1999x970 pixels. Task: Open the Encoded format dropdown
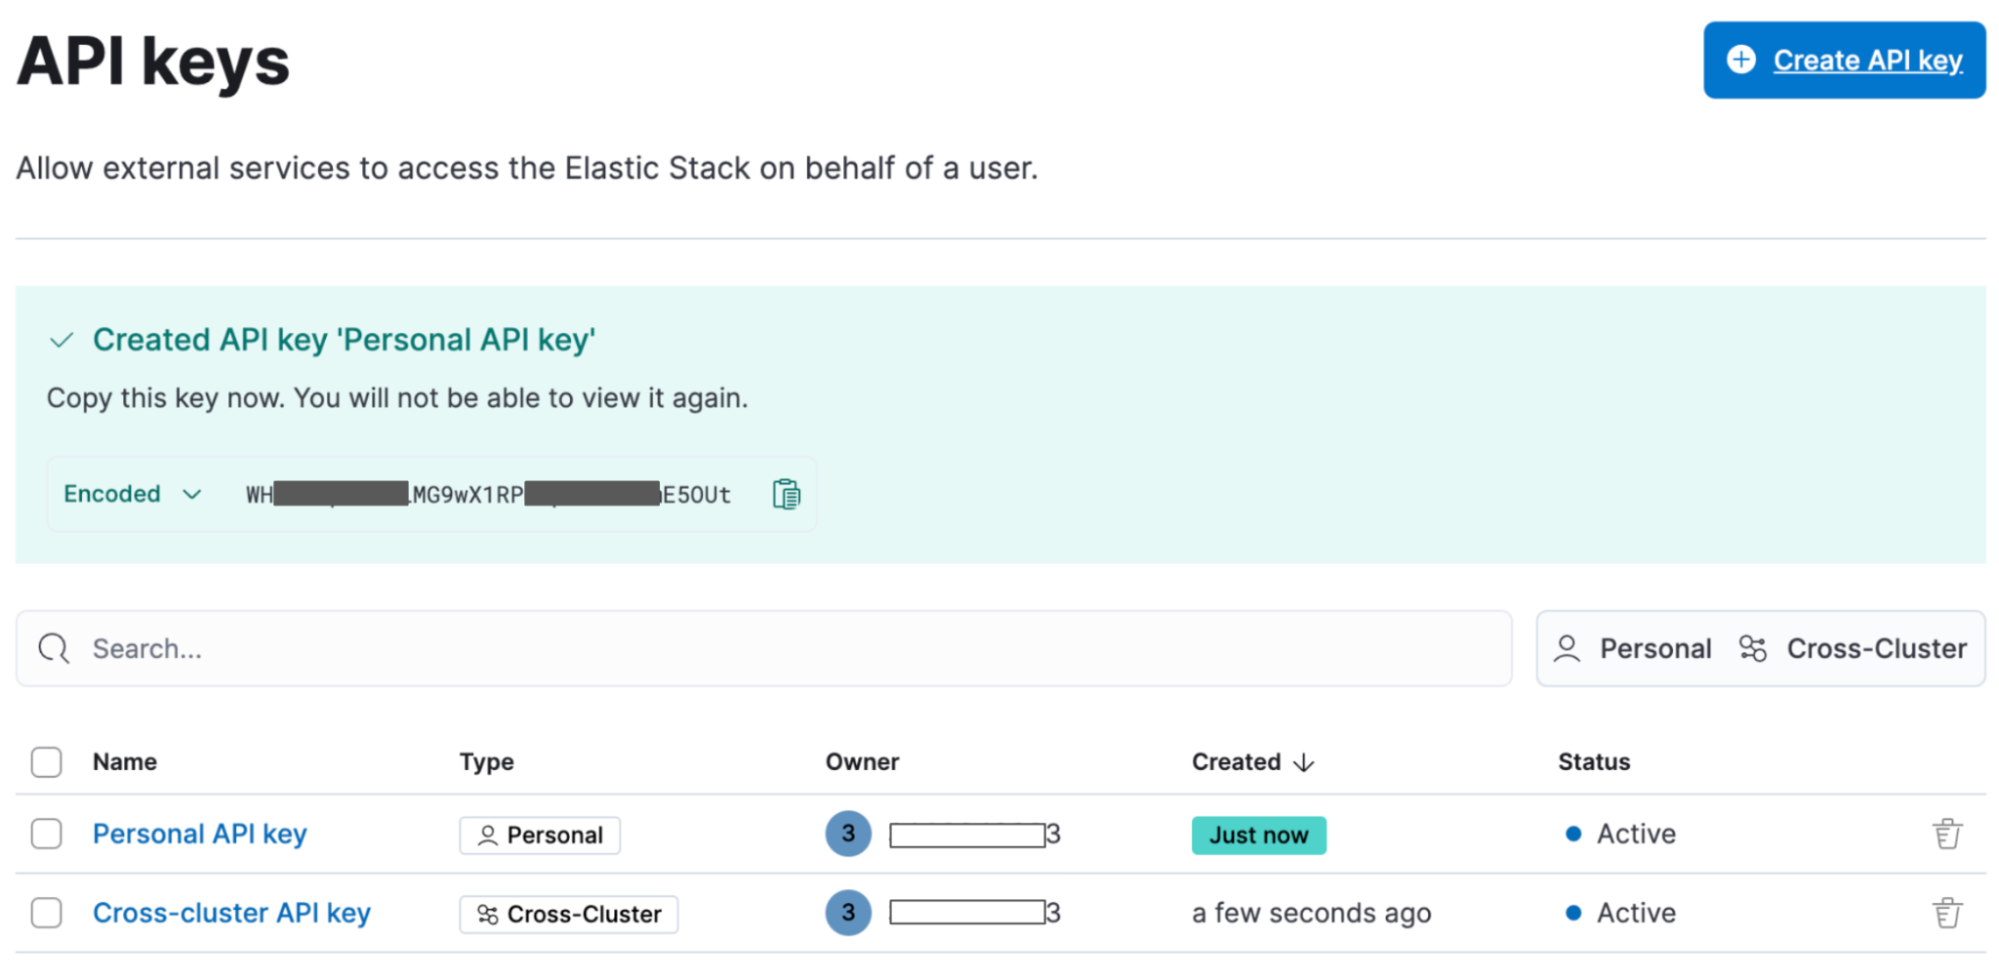click(132, 493)
